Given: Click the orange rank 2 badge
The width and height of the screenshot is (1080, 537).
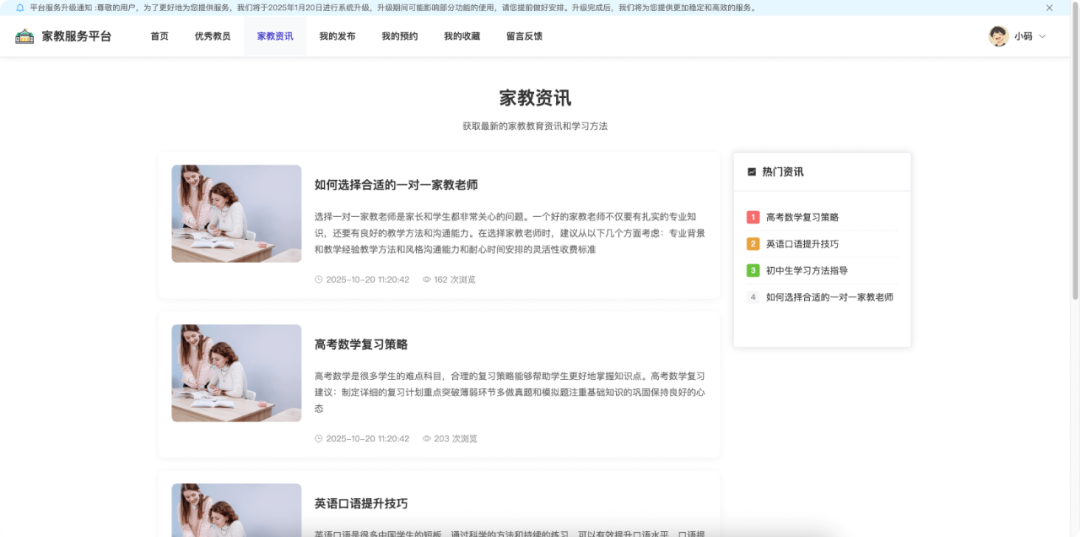Looking at the screenshot, I should click(753, 244).
